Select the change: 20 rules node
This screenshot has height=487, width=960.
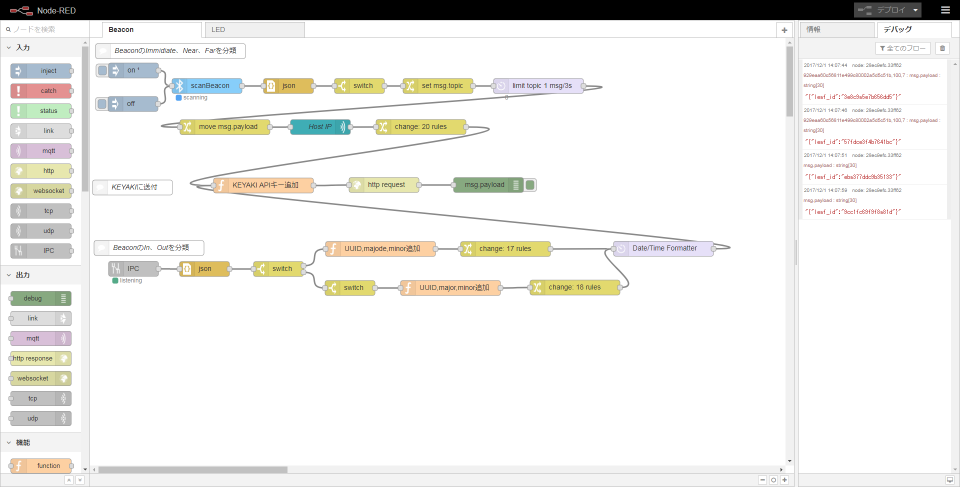pyautogui.click(x=421, y=127)
